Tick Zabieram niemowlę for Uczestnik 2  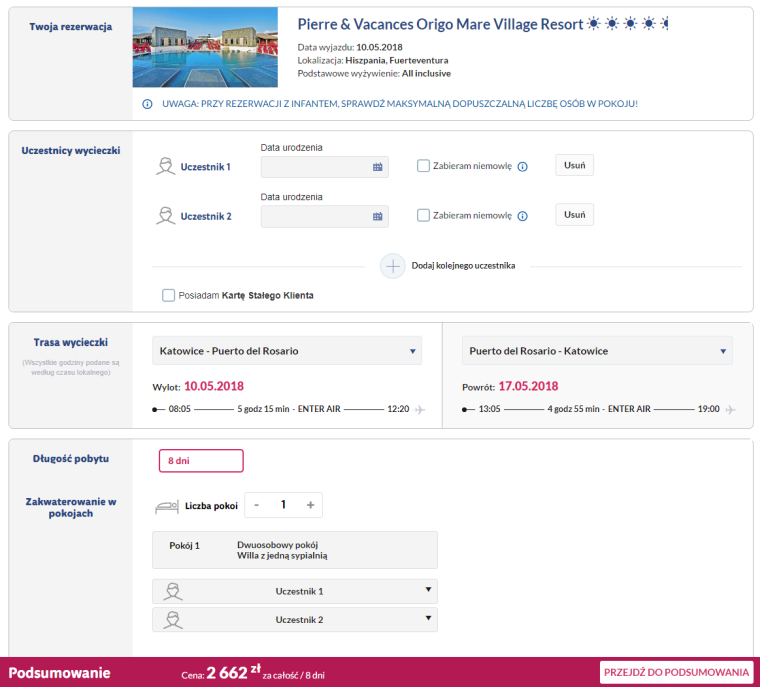424,215
